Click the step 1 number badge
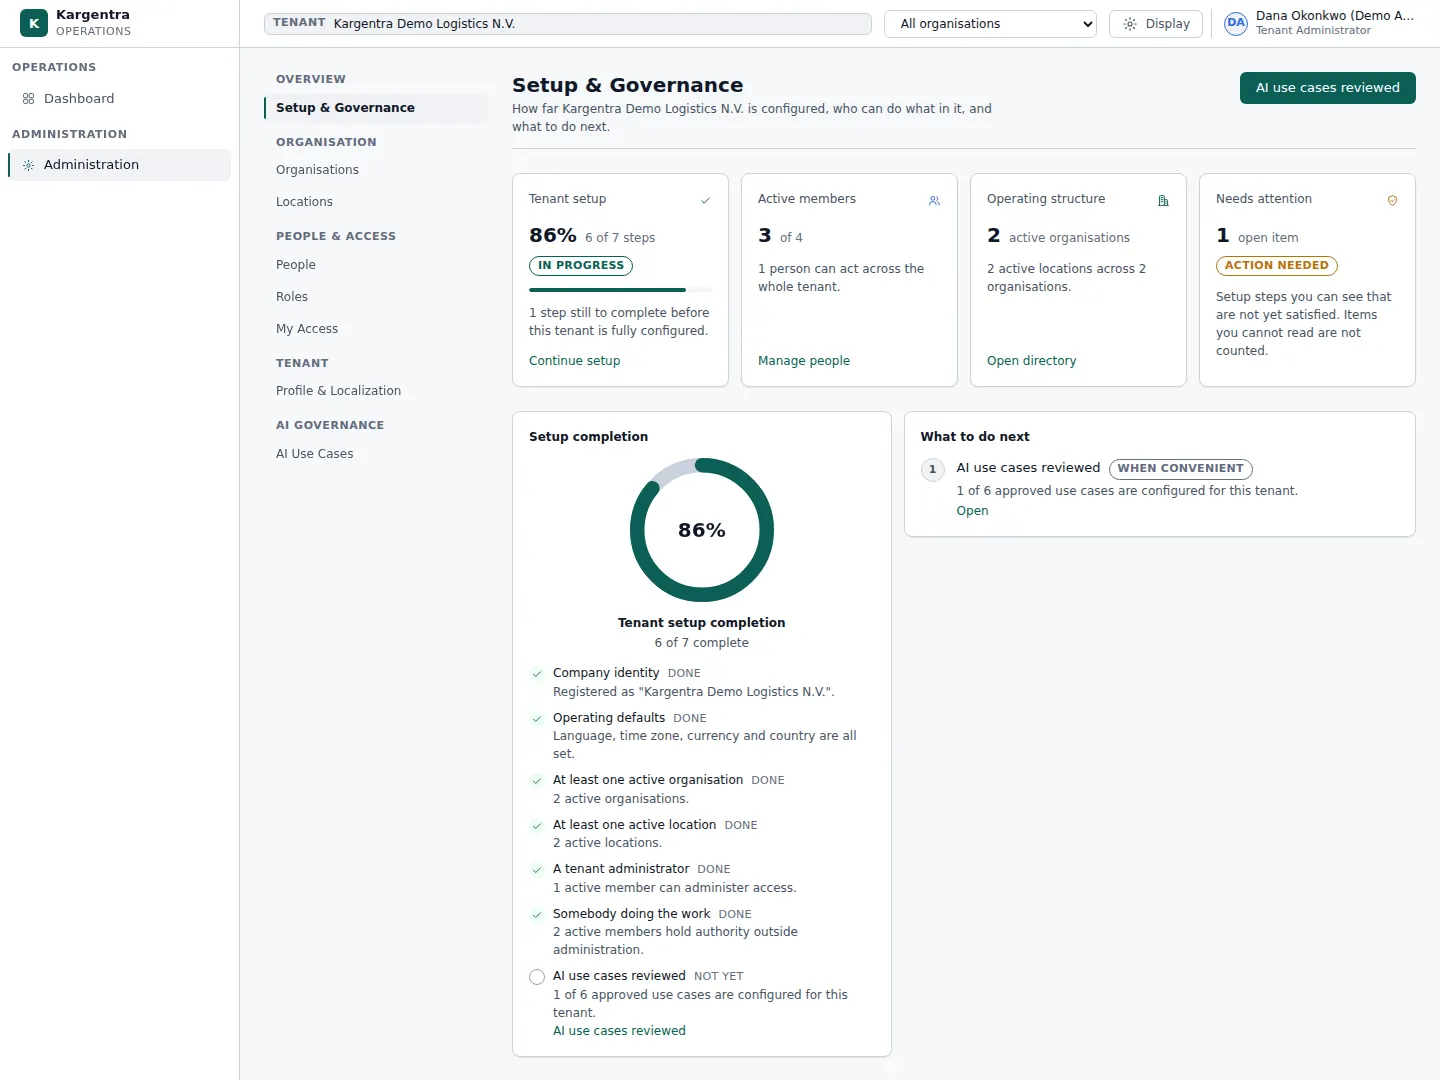1440x1080 pixels. 933,470
